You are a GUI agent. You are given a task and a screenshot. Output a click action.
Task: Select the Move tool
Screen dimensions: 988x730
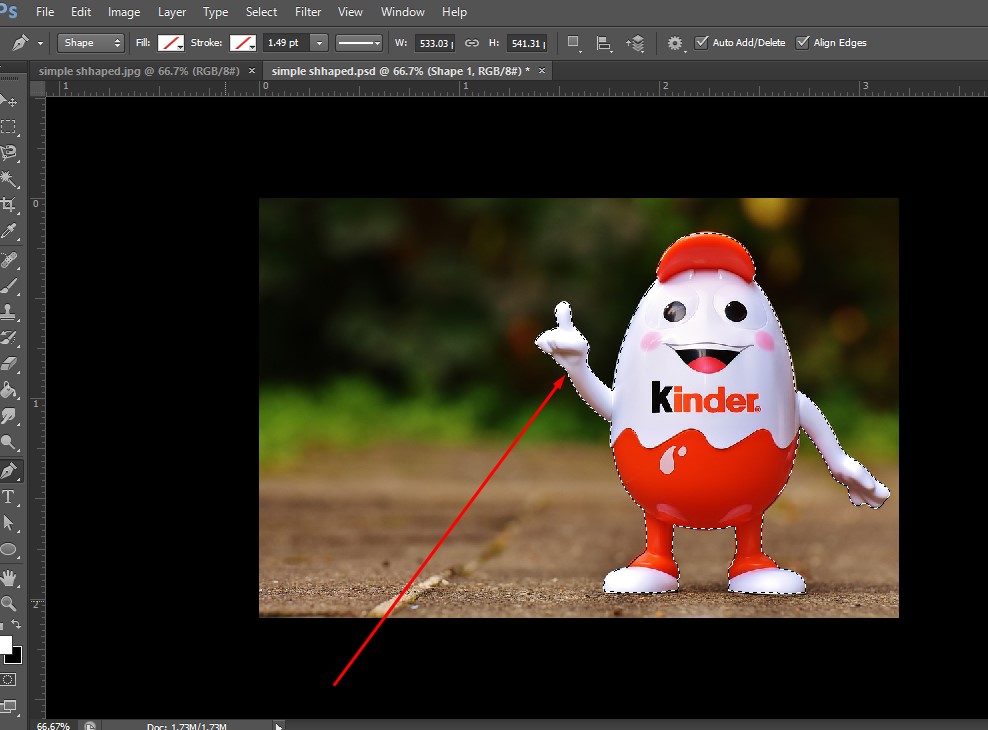click(x=9, y=101)
